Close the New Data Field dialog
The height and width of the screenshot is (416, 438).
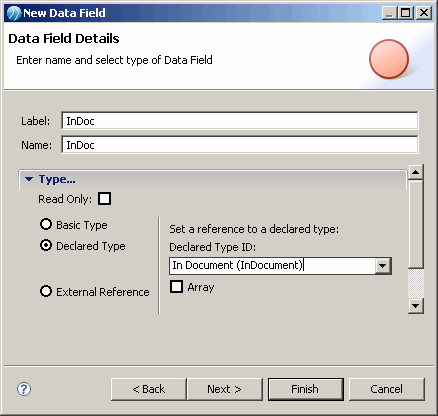424,13
